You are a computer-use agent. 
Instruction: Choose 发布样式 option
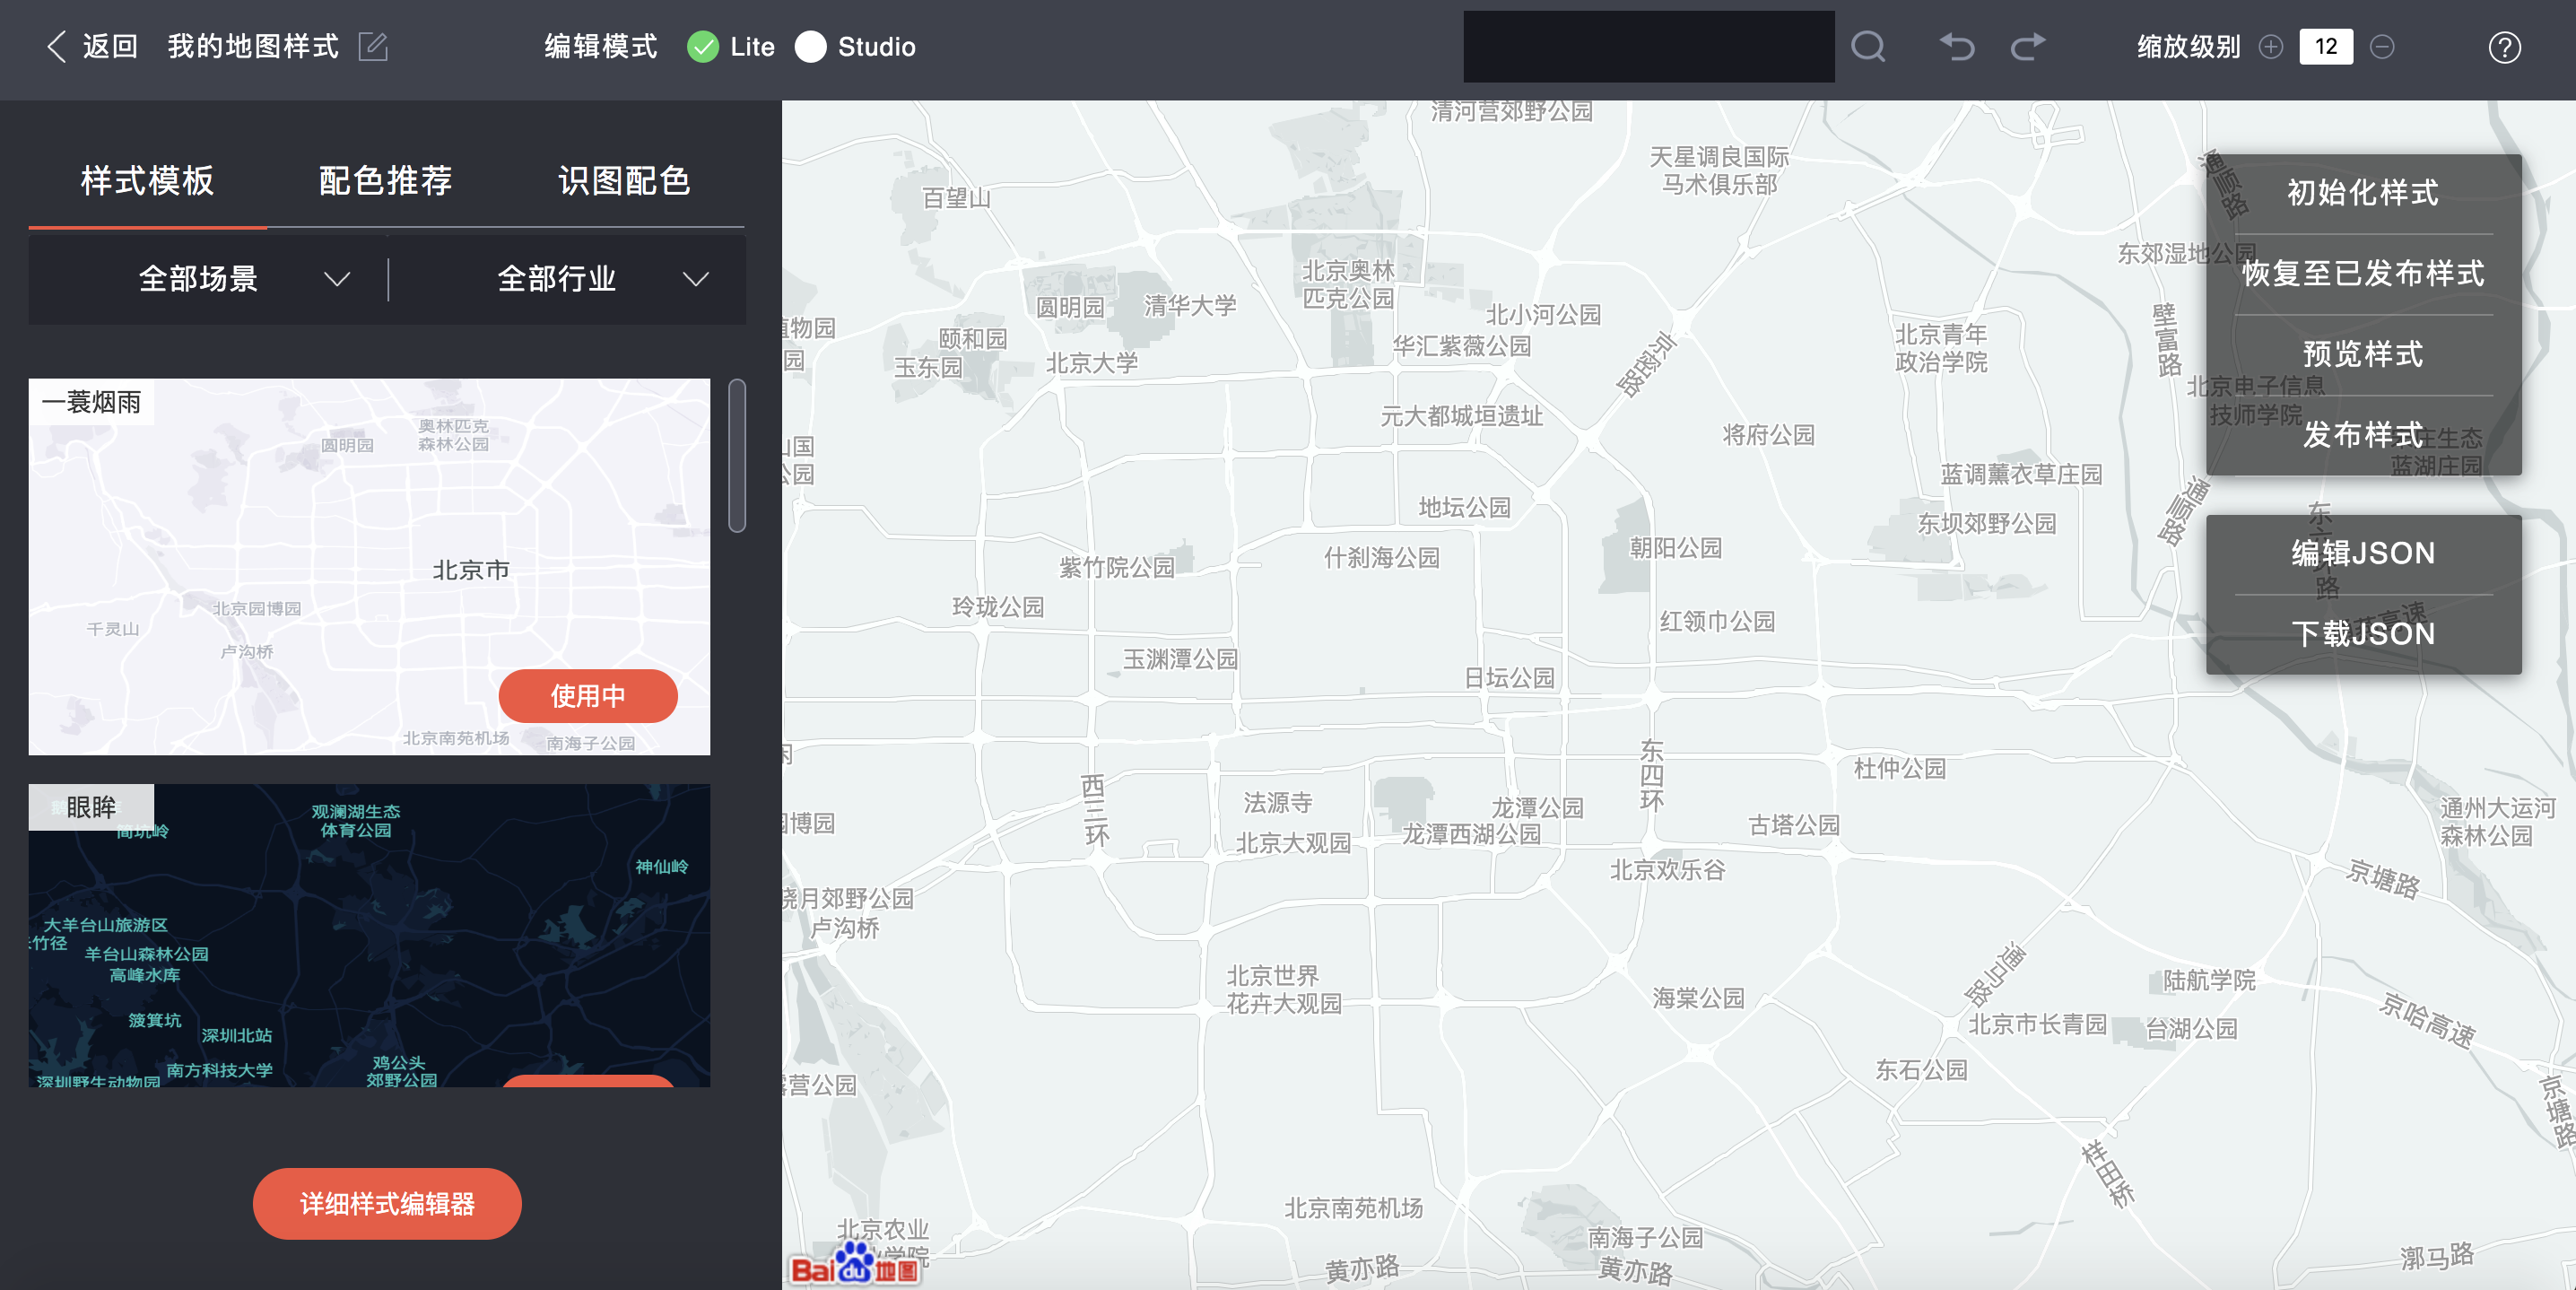point(2363,435)
